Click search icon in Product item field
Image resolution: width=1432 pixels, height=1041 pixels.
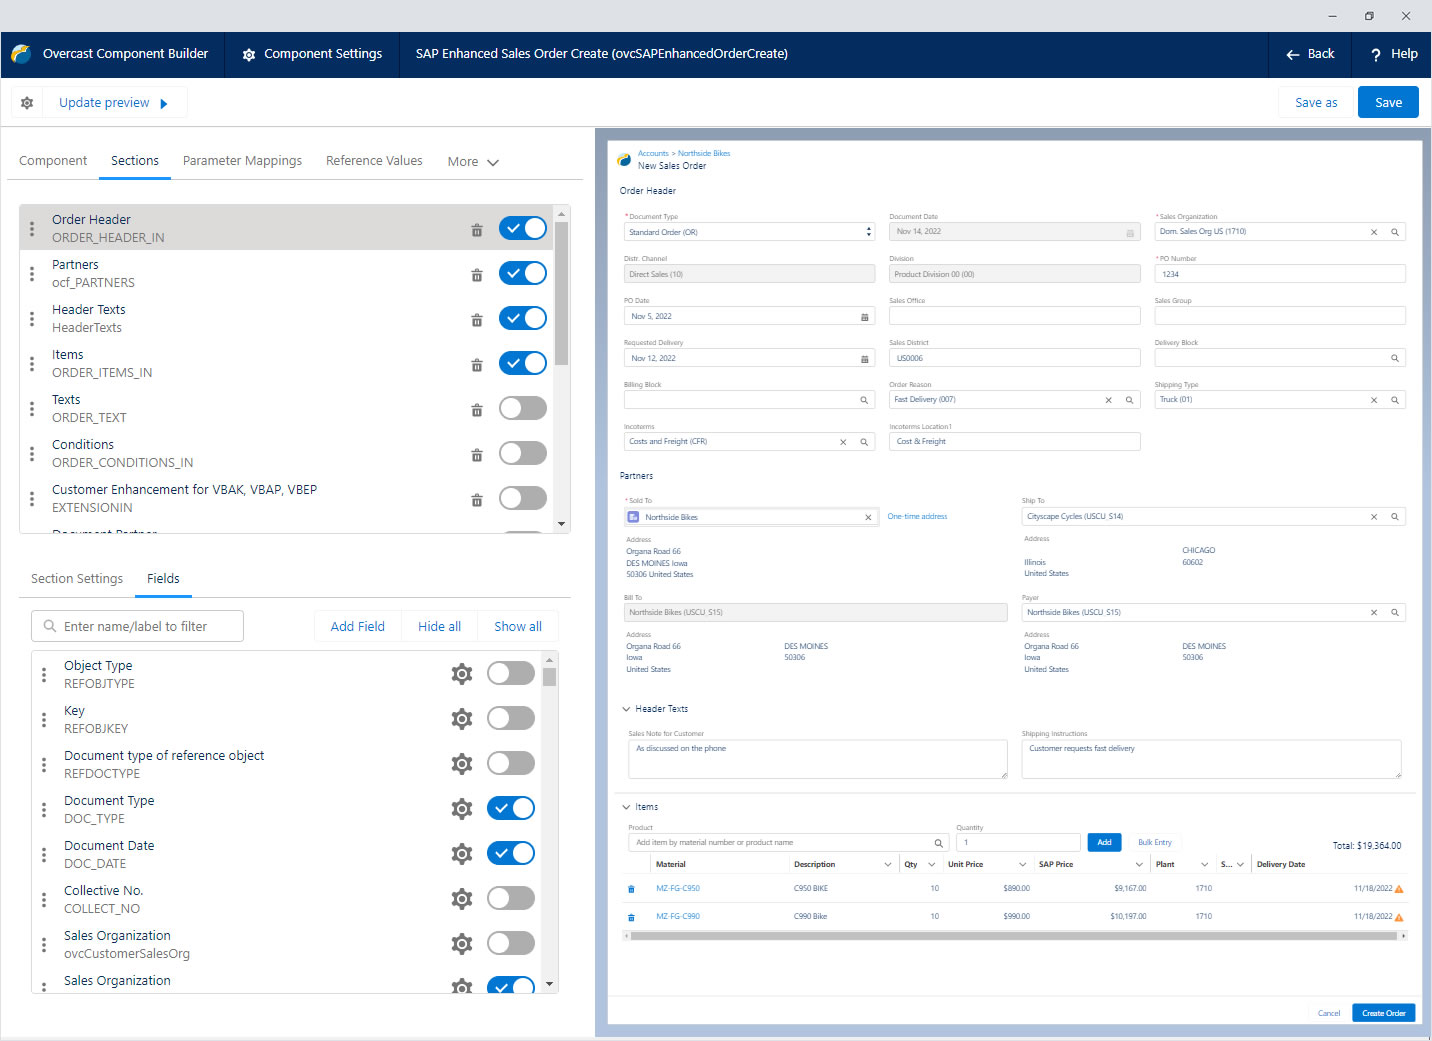pyautogui.click(x=938, y=843)
